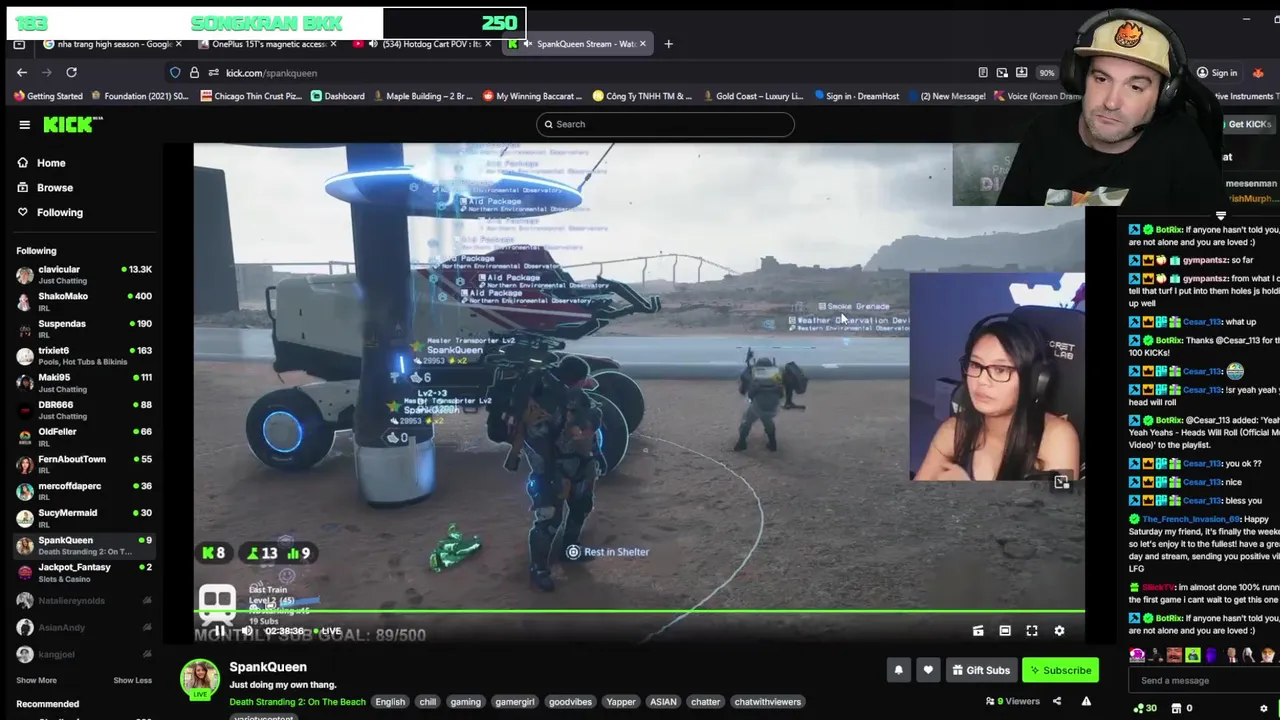The image size is (1280, 720).
Task: Open the Kick hamburger sidebar menu
Action: pos(24,124)
